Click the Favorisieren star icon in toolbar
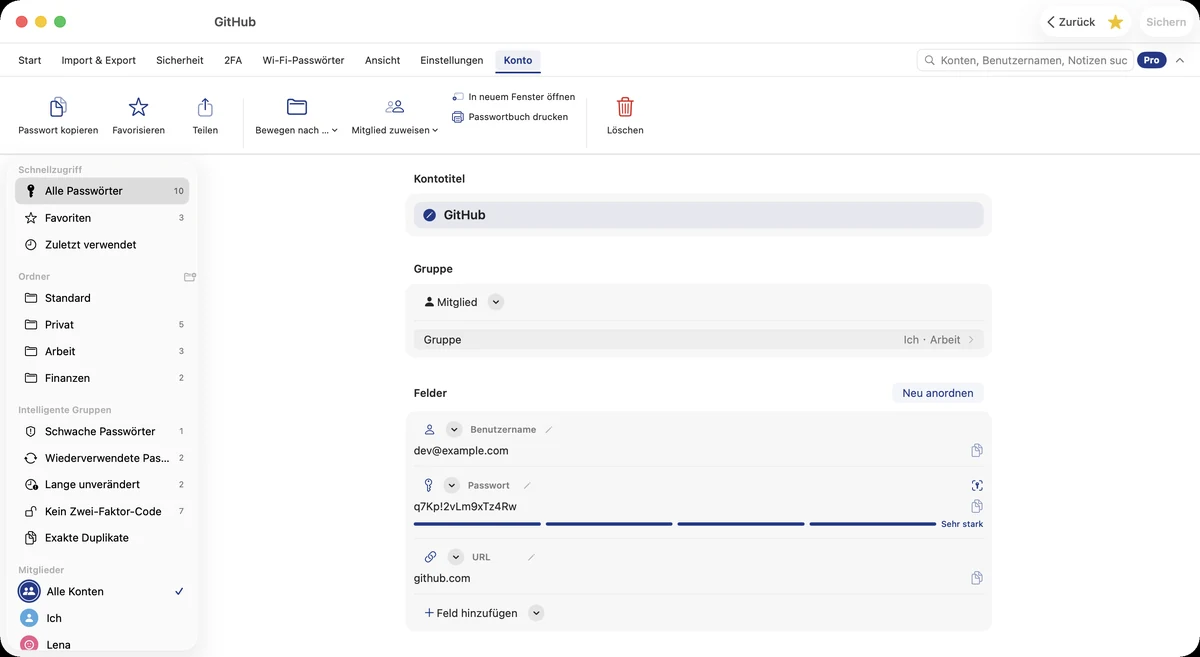 [x=138, y=107]
